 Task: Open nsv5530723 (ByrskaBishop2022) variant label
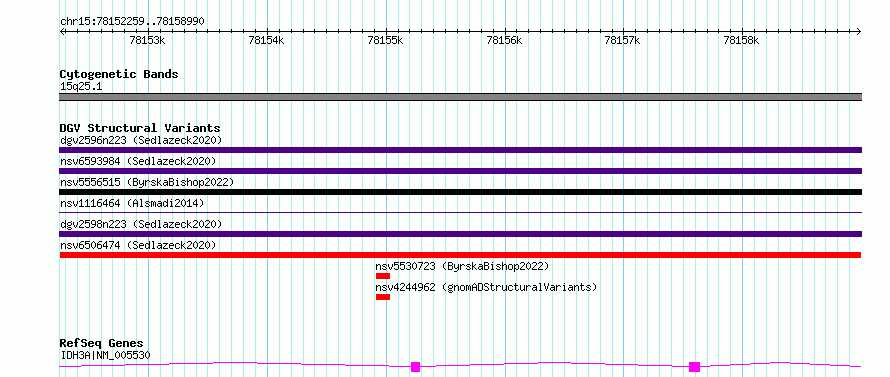click(462, 266)
